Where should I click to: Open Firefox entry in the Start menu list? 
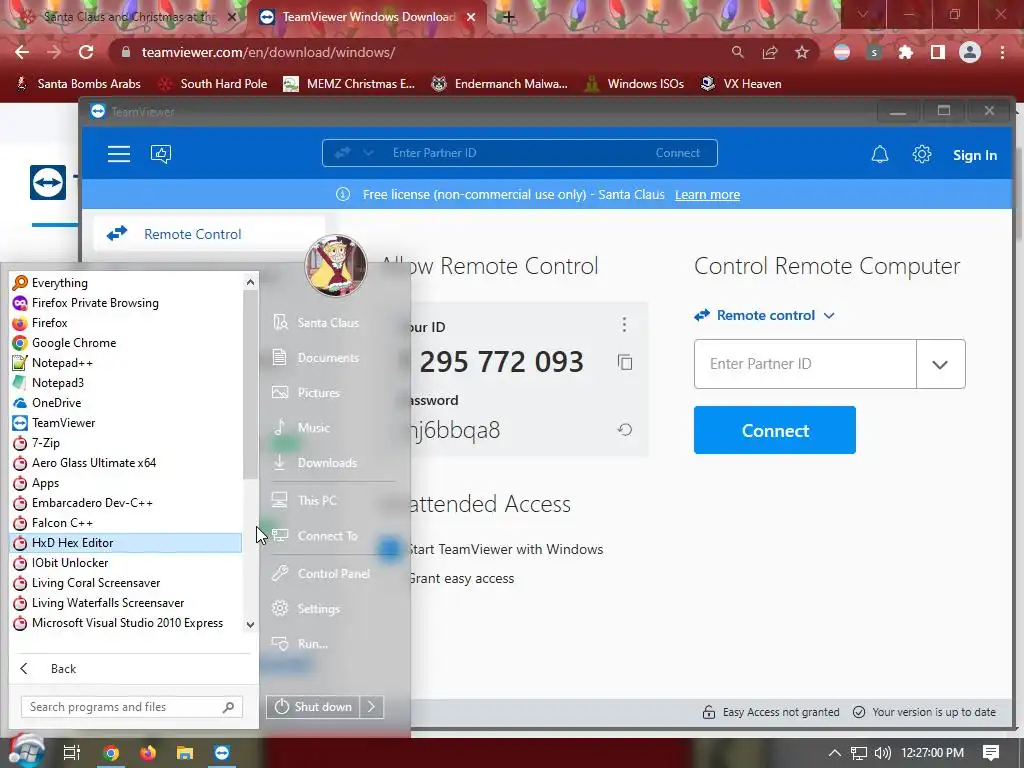tap(126, 323)
